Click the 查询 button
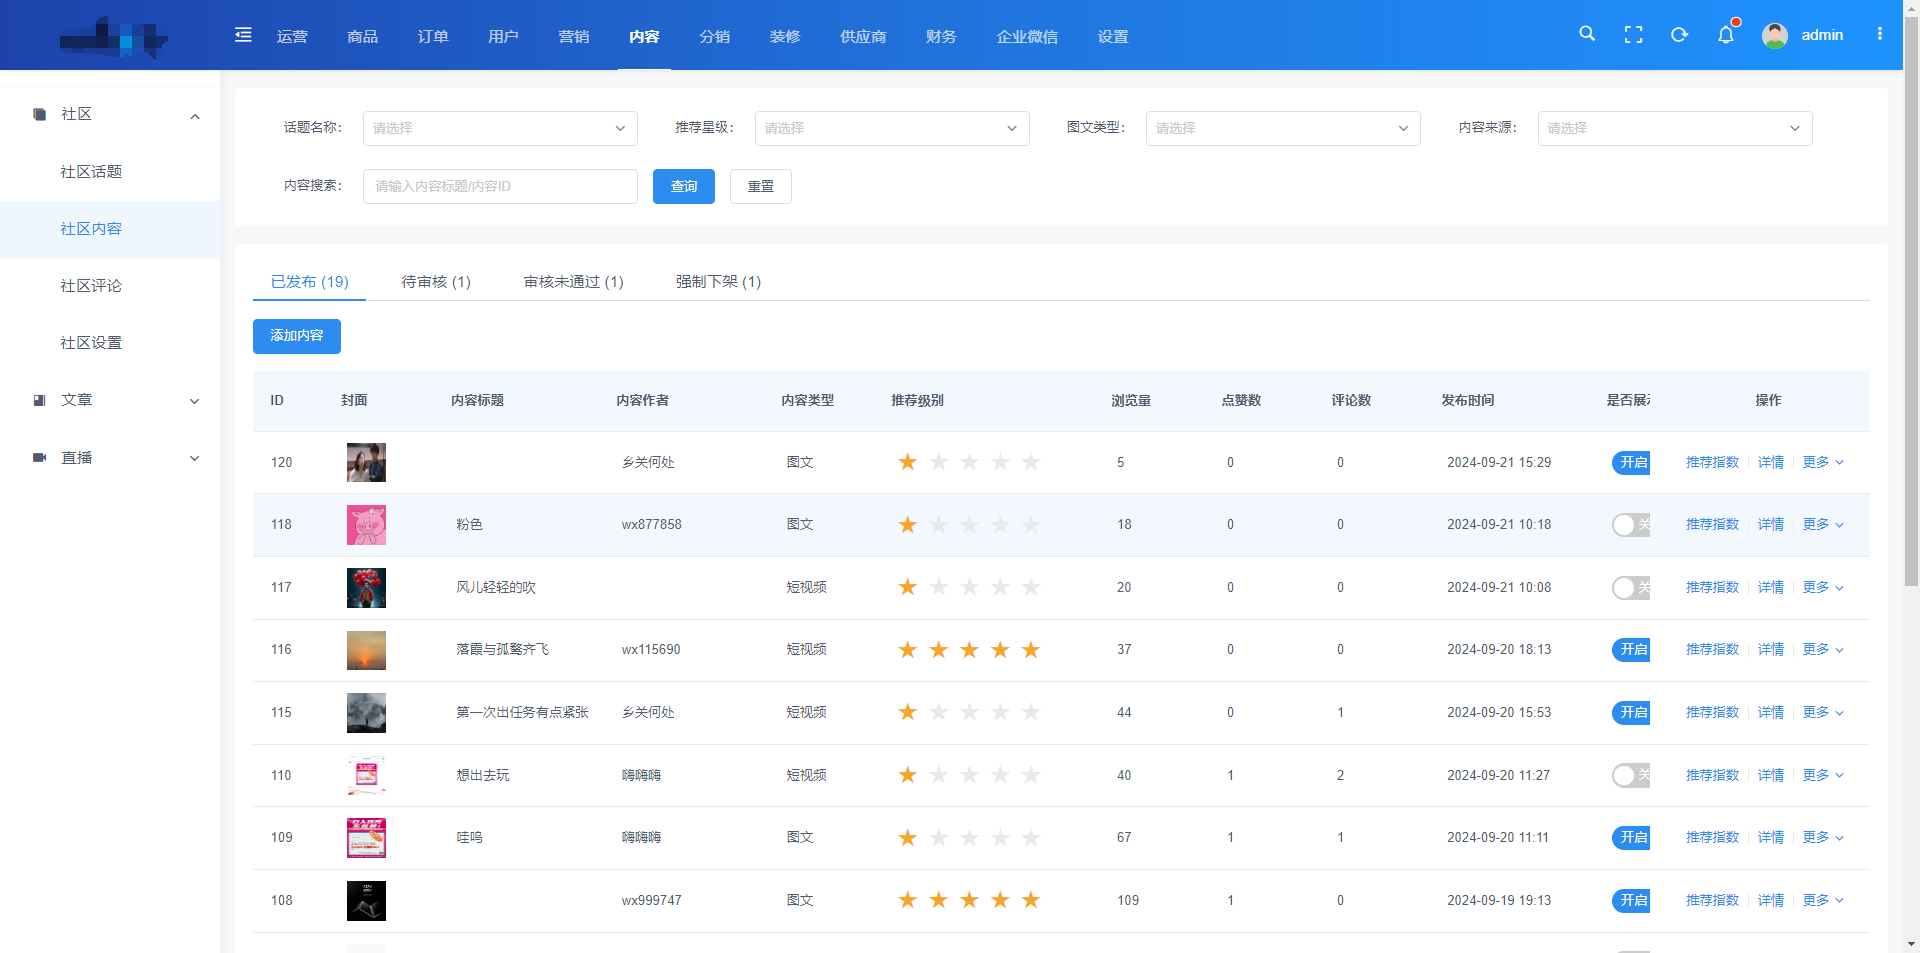This screenshot has height=953, width=1920. pyautogui.click(x=684, y=186)
